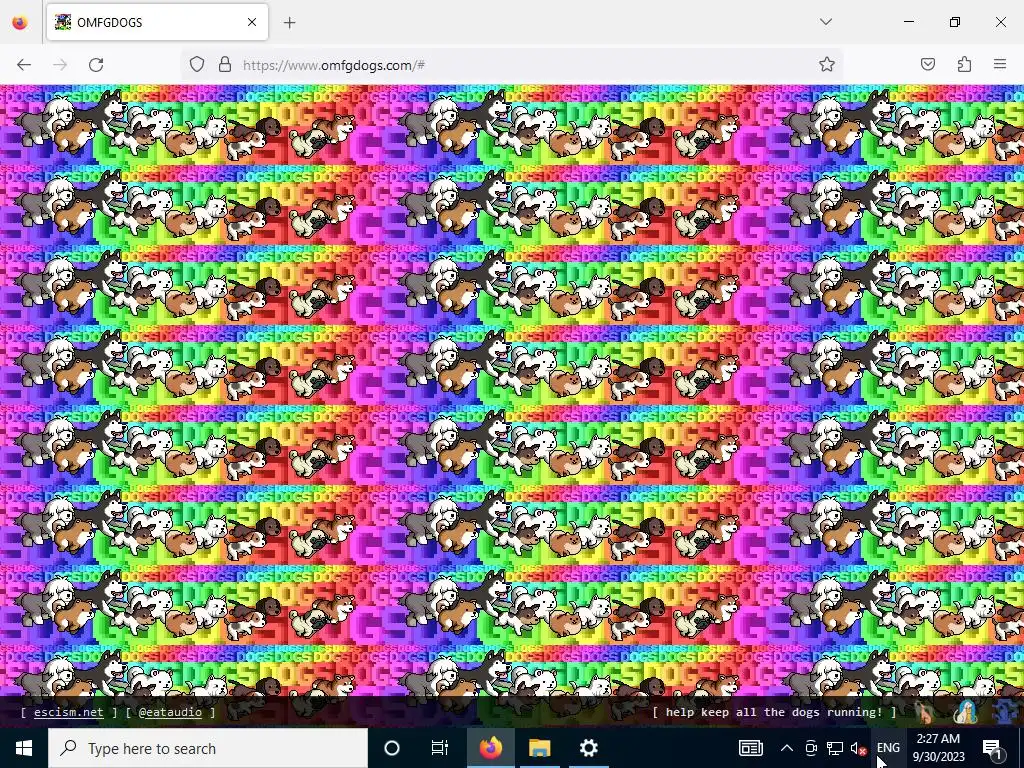The height and width of the screenshot is (768, 1024).
Task: Click the taskbar search box
Action: (208, 748)
